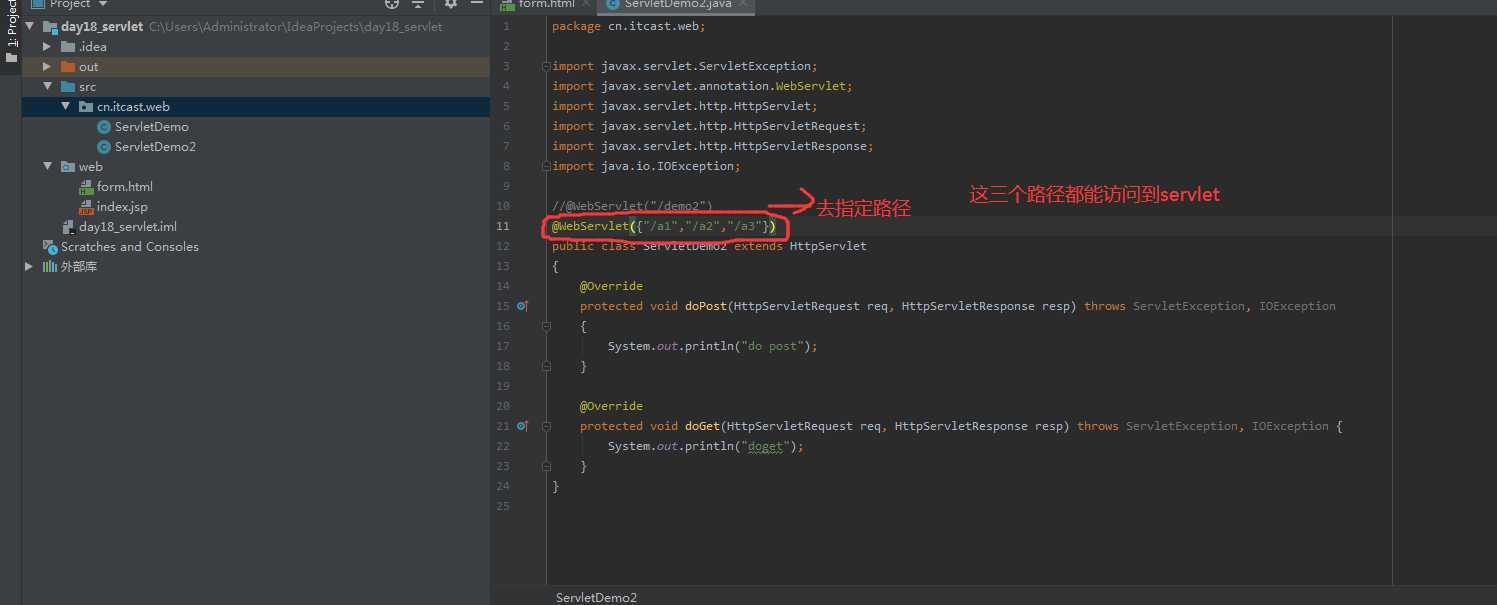Click the Scratches and Consoles icon
Screen dimensions: 1497x605
coord(50,247)
